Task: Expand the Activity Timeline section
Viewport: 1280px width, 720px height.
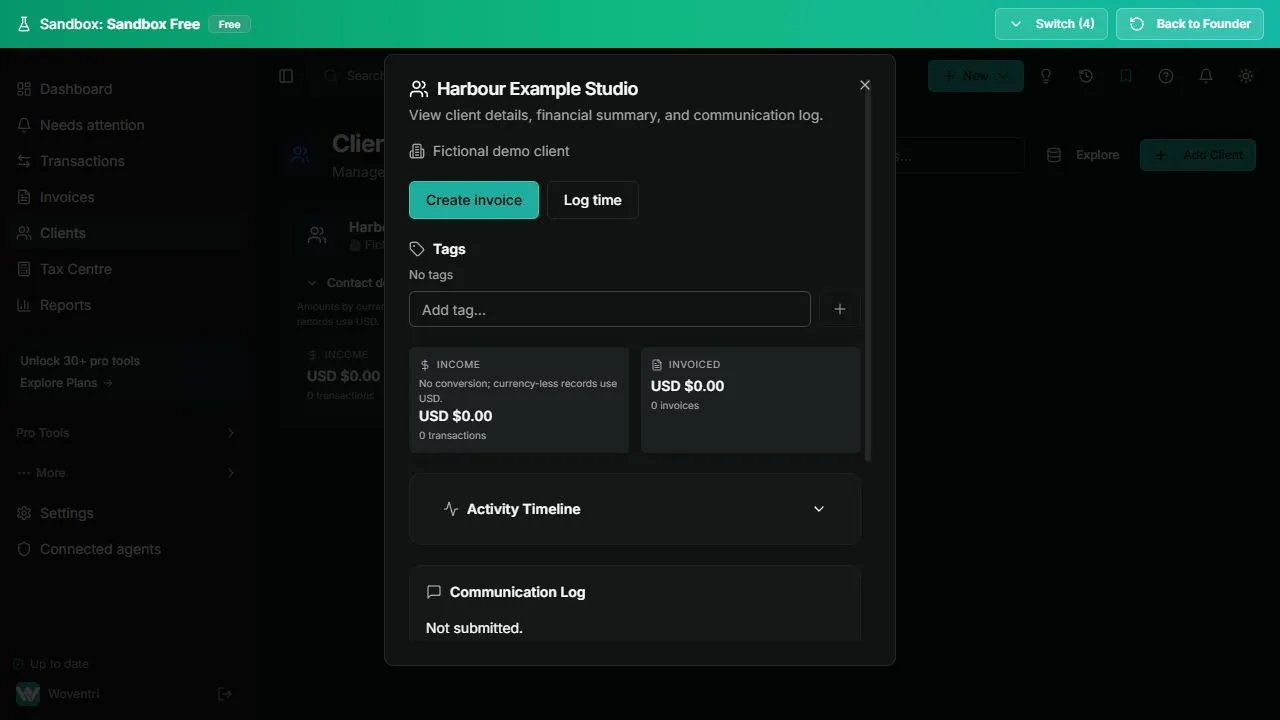Action: coord(635,509)
